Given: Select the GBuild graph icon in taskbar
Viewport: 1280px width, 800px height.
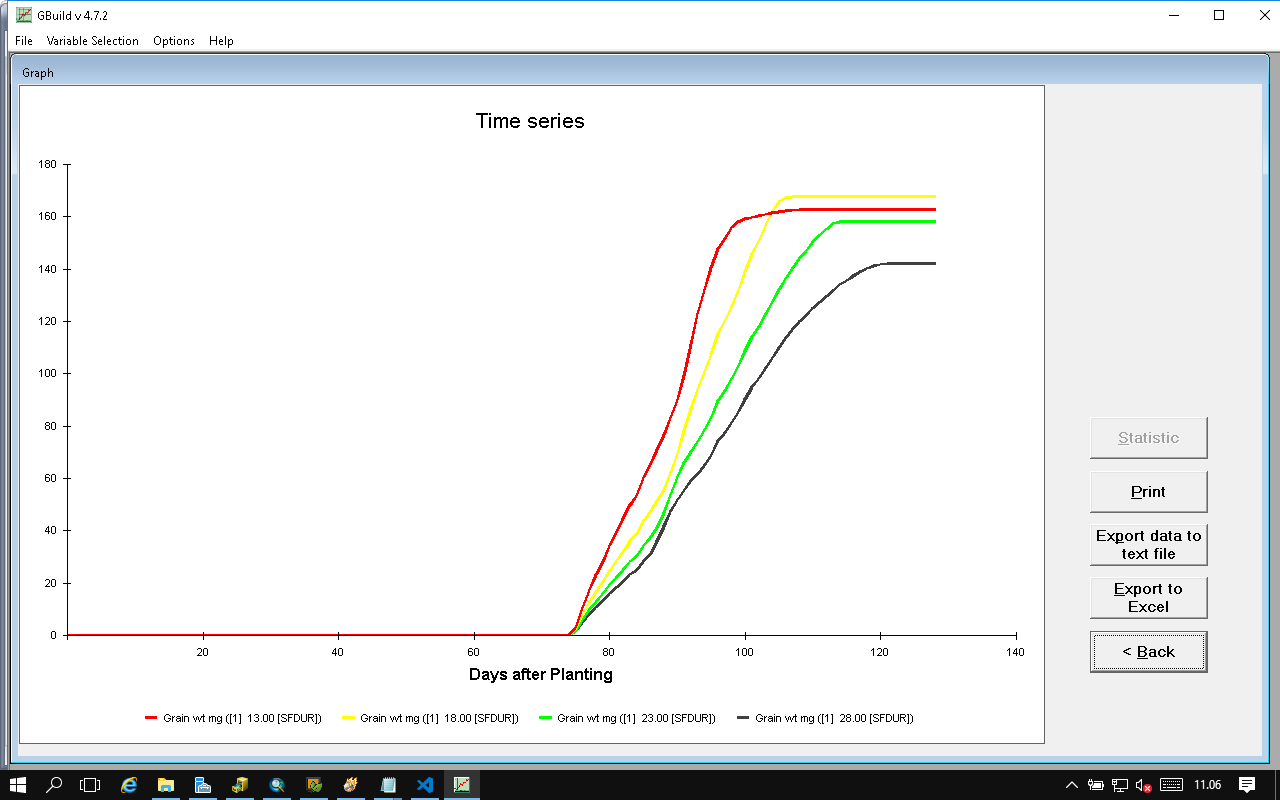Looking at the screenshot, I should [462, 785].
